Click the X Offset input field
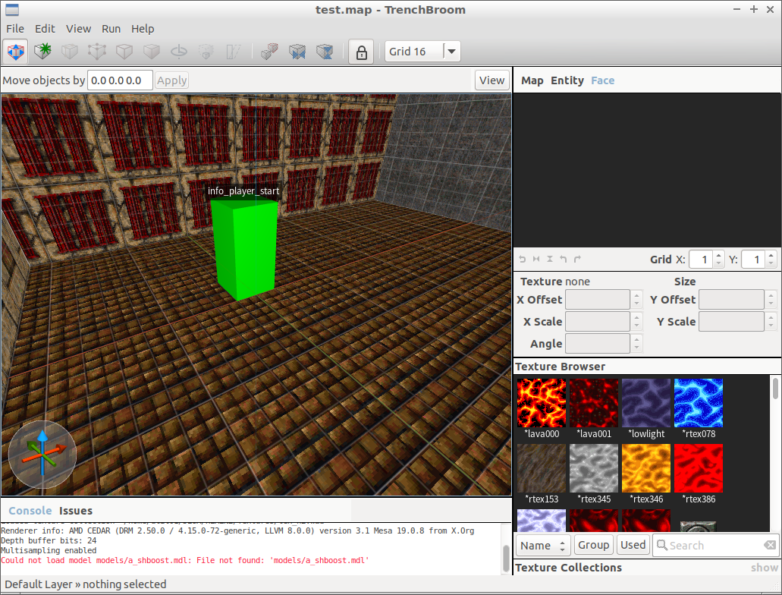 click(x=597, y=300)
